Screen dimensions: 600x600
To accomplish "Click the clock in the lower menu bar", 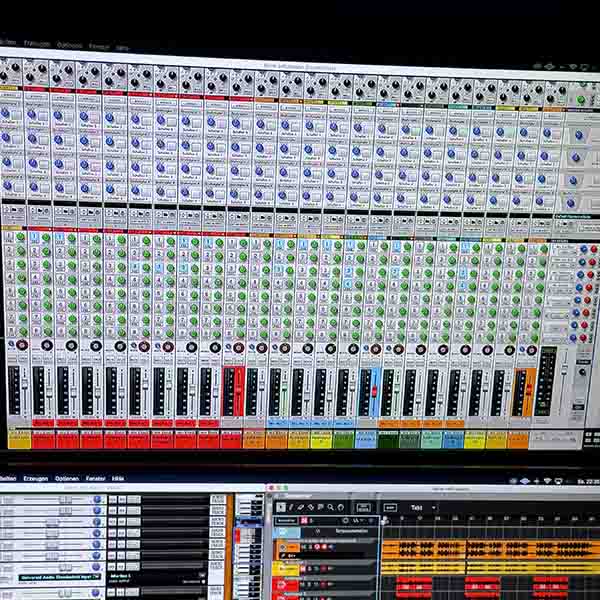I will tap(589, 481).
